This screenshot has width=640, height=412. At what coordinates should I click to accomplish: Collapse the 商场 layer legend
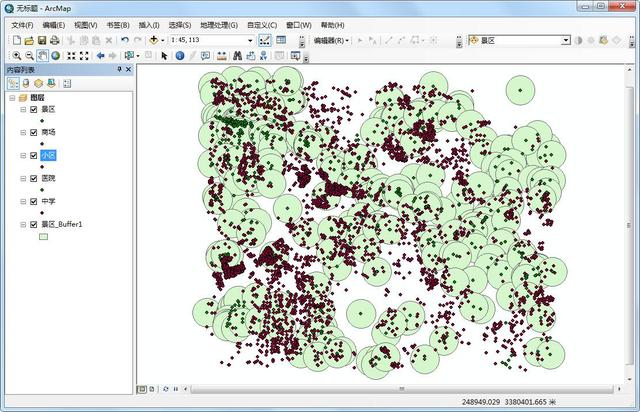pyautogui.click(x=23, y=132)
